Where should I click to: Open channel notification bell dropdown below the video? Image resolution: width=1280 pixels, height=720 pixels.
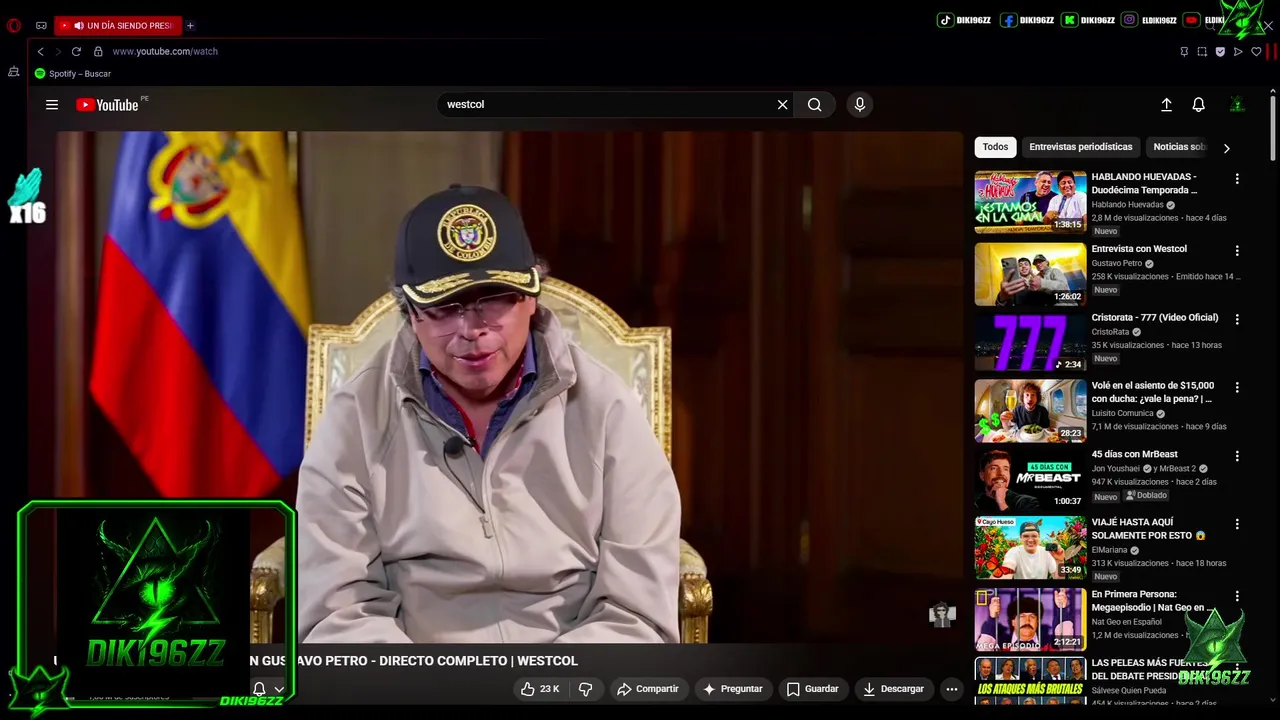[x=268, y=689]
